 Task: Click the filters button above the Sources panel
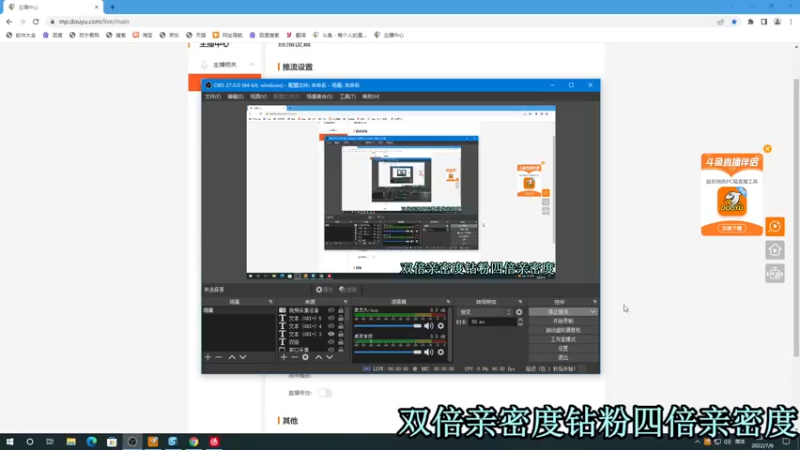[348, 289]
